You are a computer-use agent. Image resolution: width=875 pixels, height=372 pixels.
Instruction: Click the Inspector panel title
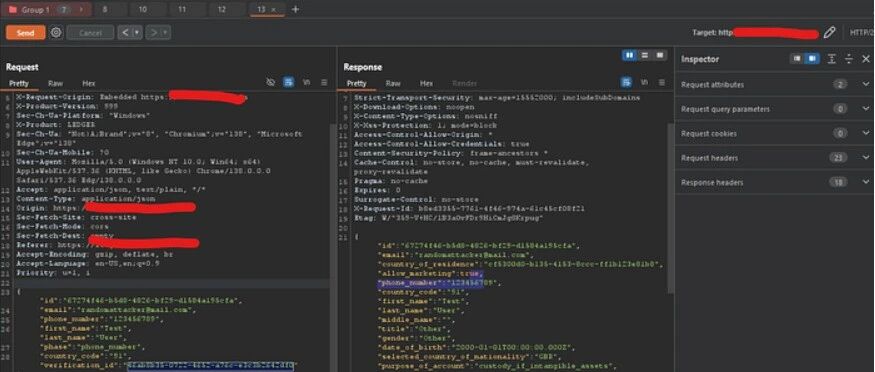(700, 59)
